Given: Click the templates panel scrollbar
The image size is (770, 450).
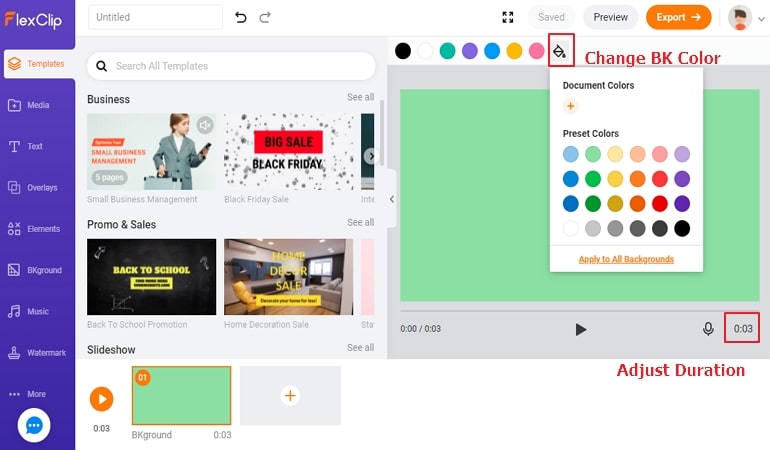Looking at the screenshot, I should point(382,133).
